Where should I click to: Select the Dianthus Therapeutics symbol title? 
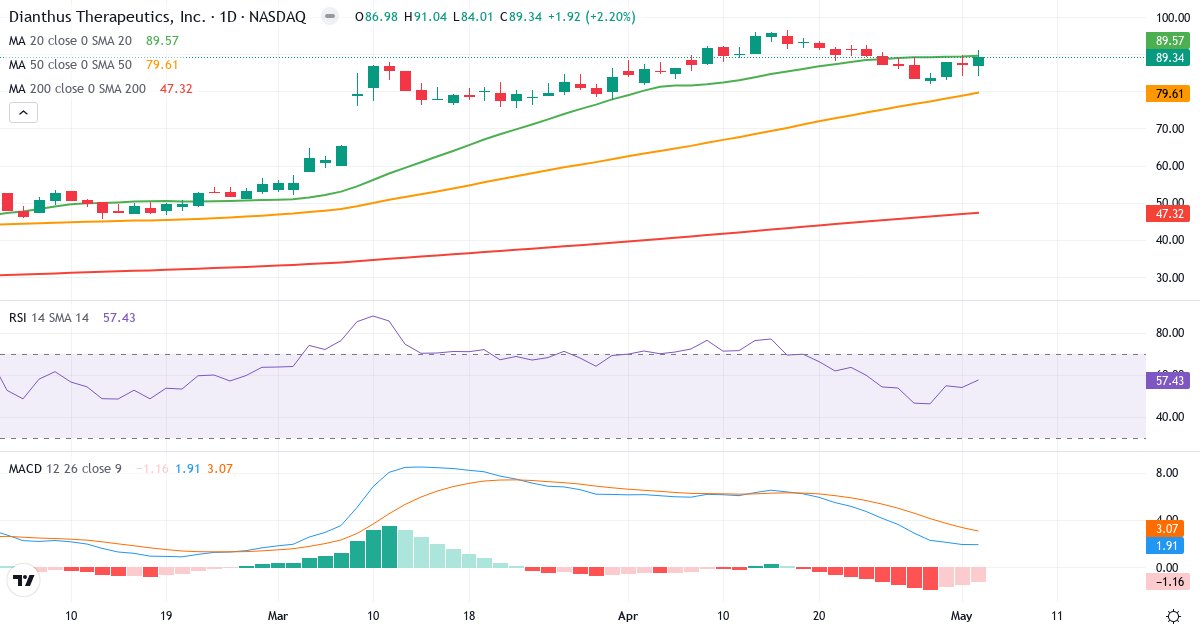(157, 17)
